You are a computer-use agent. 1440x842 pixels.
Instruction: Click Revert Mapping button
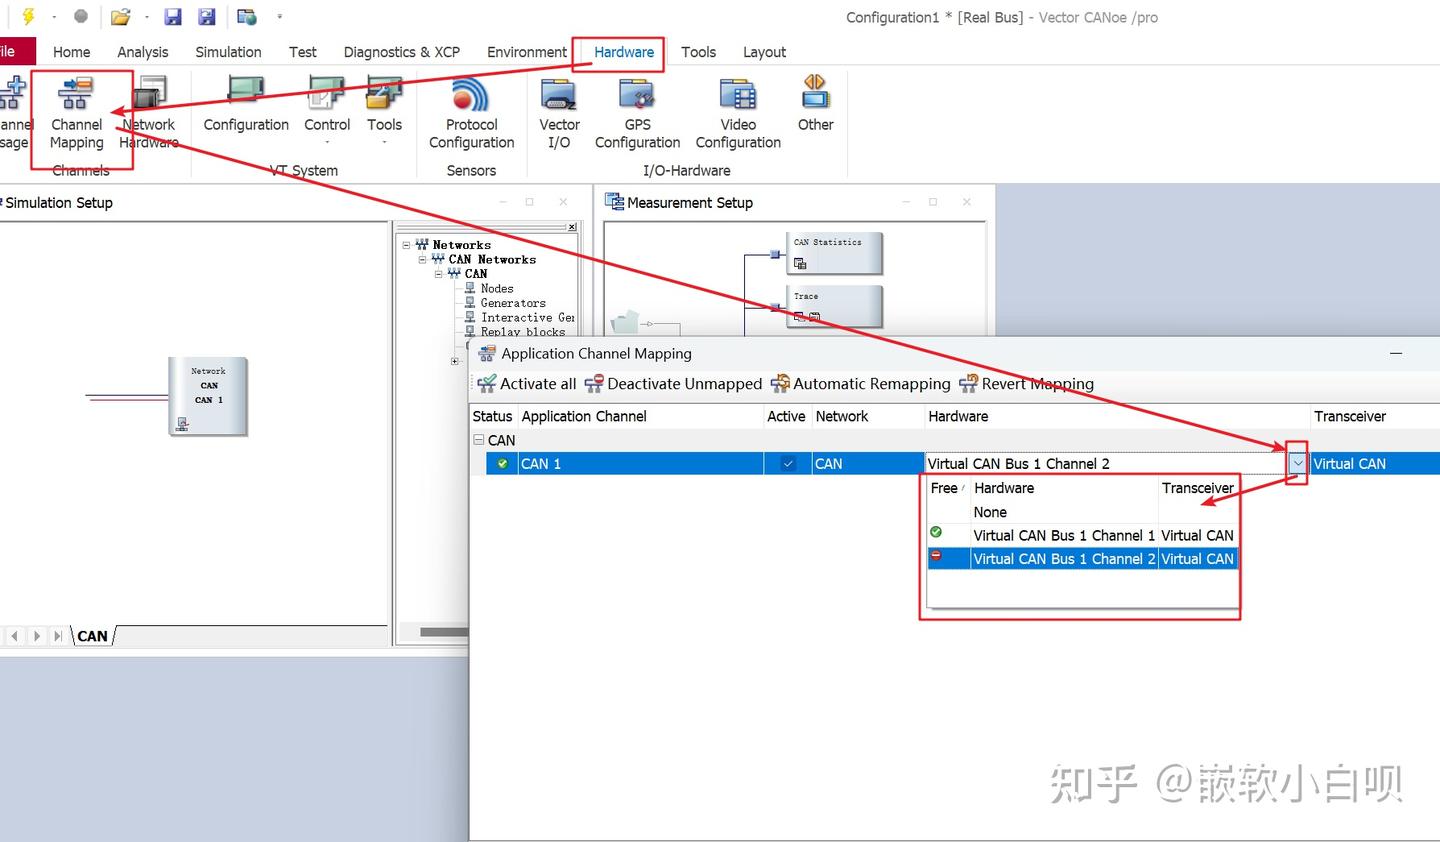coord(1026,384)
